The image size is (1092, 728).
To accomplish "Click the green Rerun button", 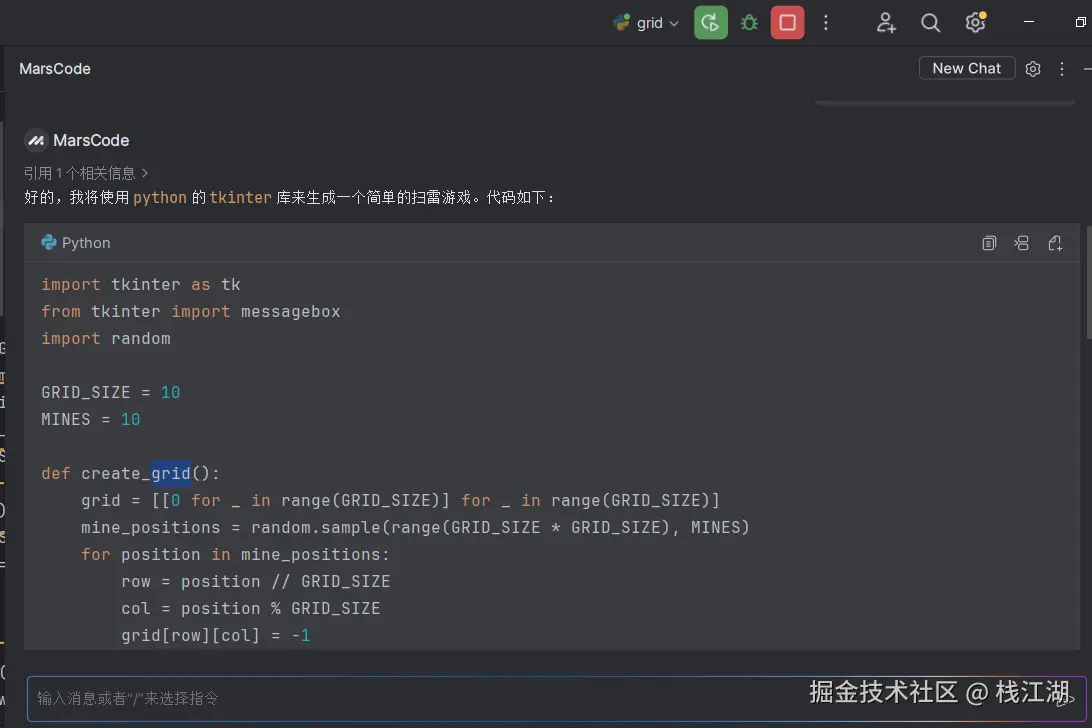I will (x=710, y=23).
